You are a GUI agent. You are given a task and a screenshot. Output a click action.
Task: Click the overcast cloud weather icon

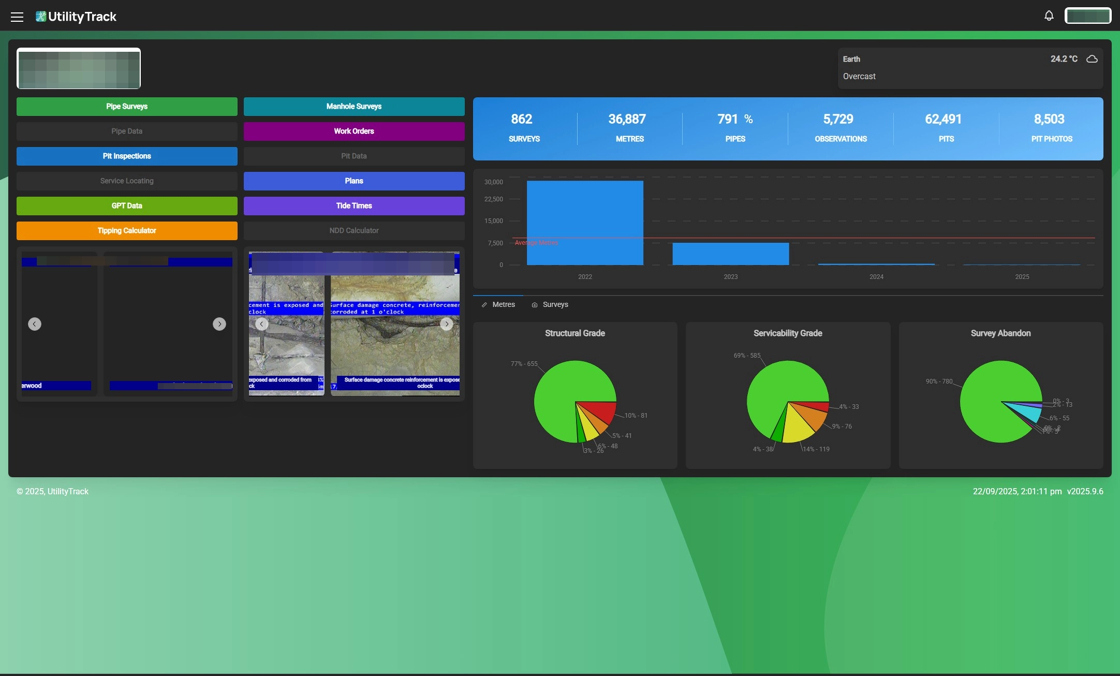(1091, 59)
